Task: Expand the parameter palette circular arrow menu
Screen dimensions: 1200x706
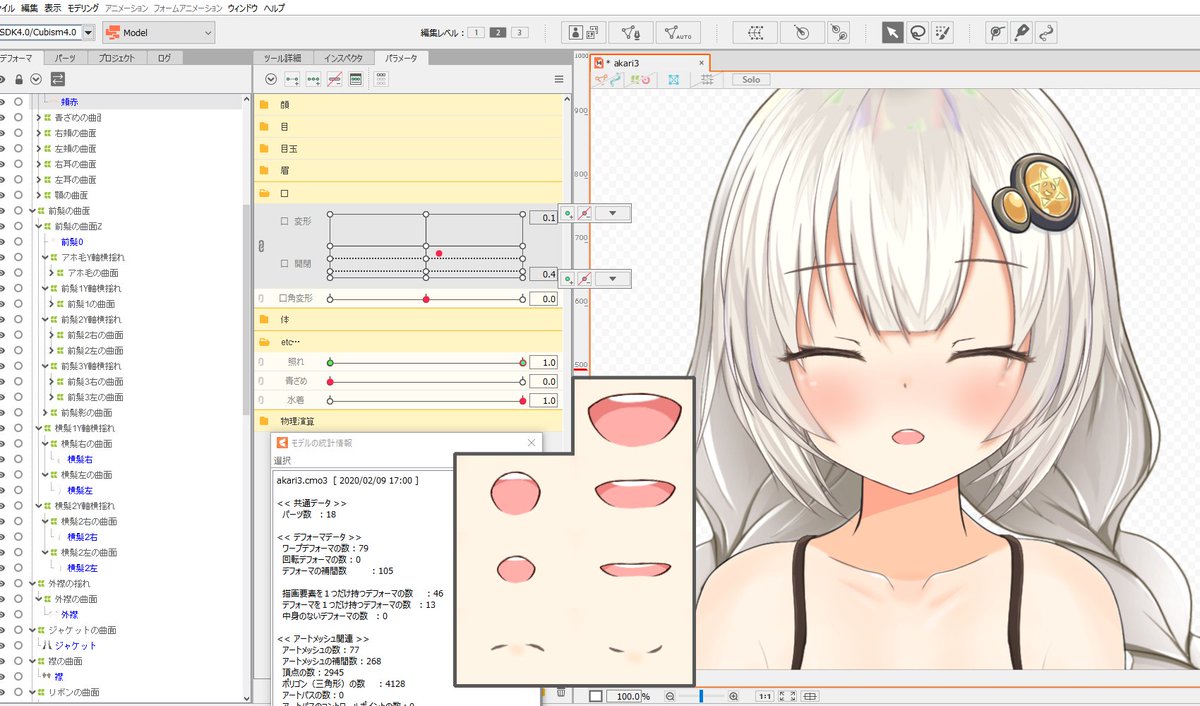Action: [271, 79]
